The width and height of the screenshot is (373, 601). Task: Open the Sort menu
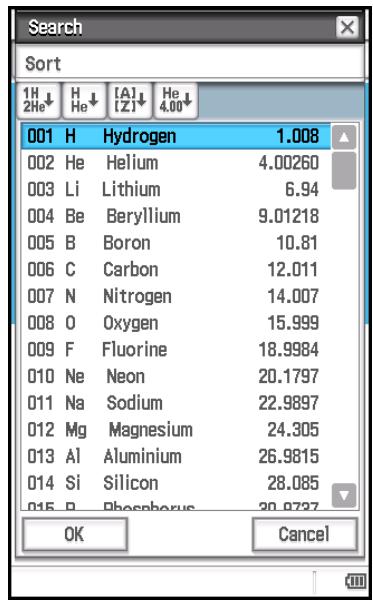pyautogui.click(x=43, y=63)
